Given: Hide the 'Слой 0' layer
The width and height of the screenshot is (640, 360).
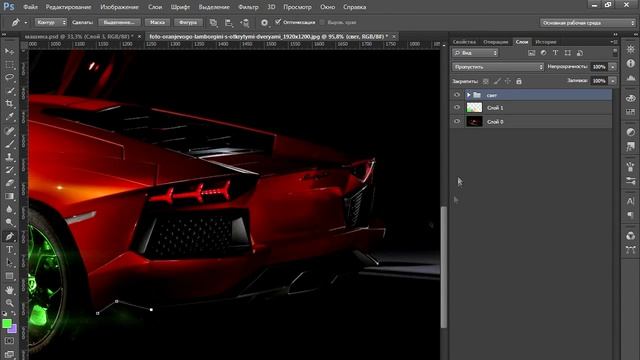Looking at the screenshot, I should (x=457, y=122).
